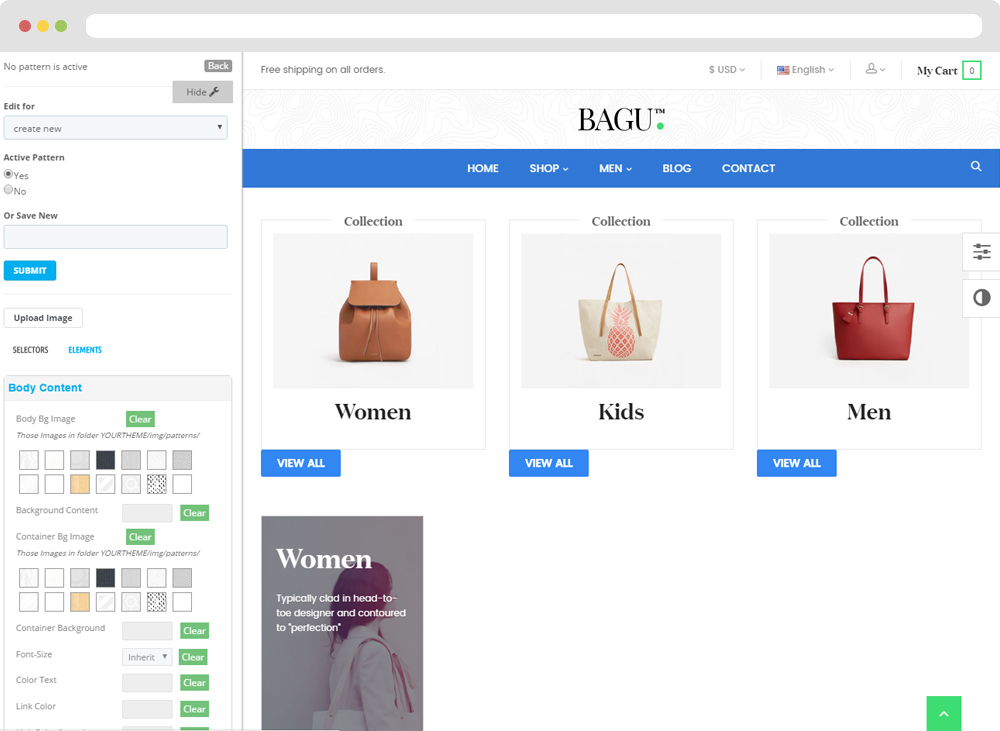This screenshot has width=1000, height=731.
Task: Open the BLOG page
Action: coord(677,168)
